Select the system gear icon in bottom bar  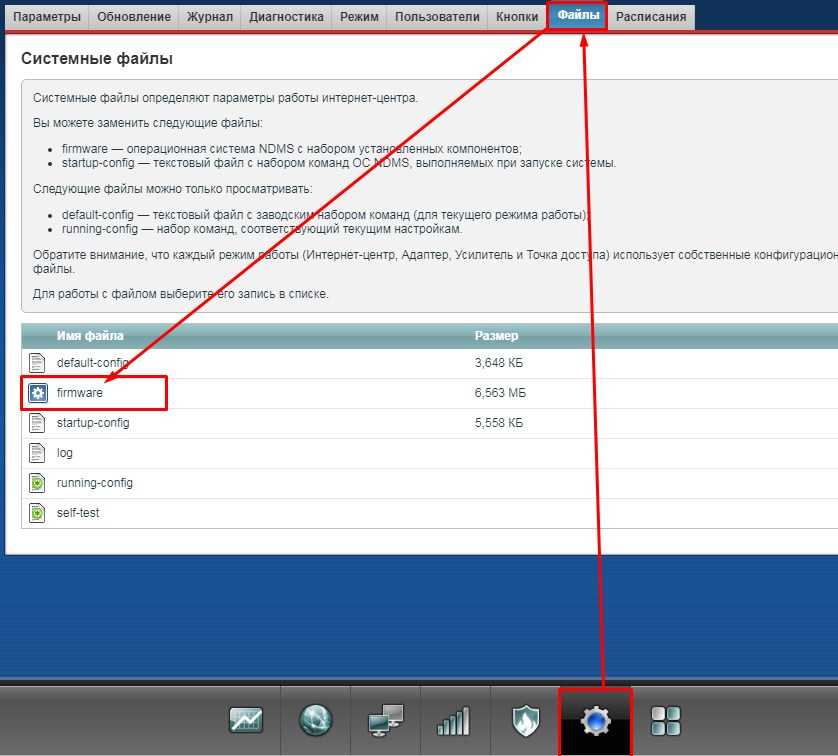595,720
